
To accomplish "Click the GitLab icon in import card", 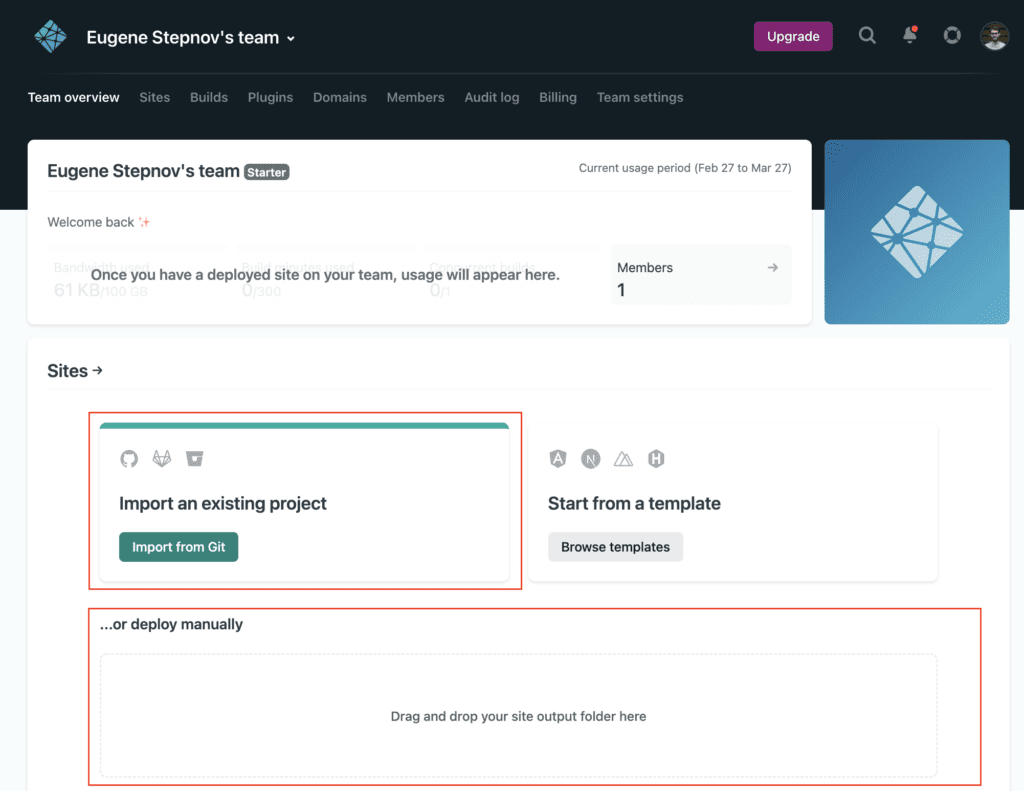I will pyautogui.click(x=162, y=459).
